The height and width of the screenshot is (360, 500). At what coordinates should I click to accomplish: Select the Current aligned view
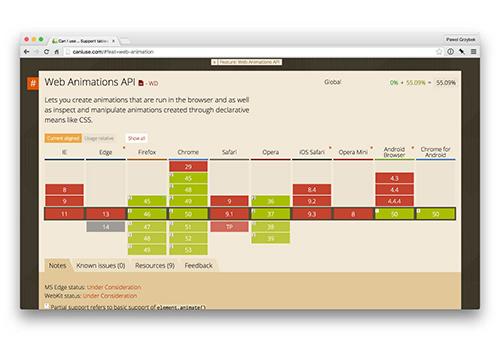(63, 138)
